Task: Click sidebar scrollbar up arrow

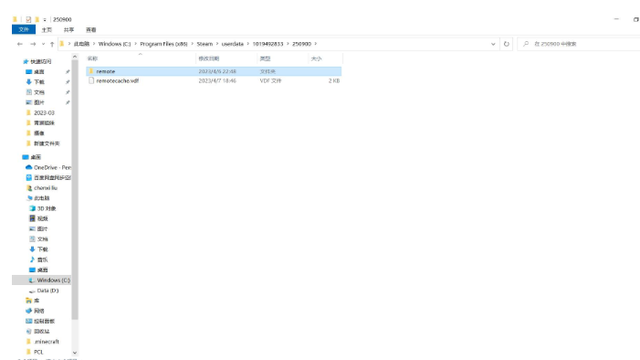Action: [75, 56]
